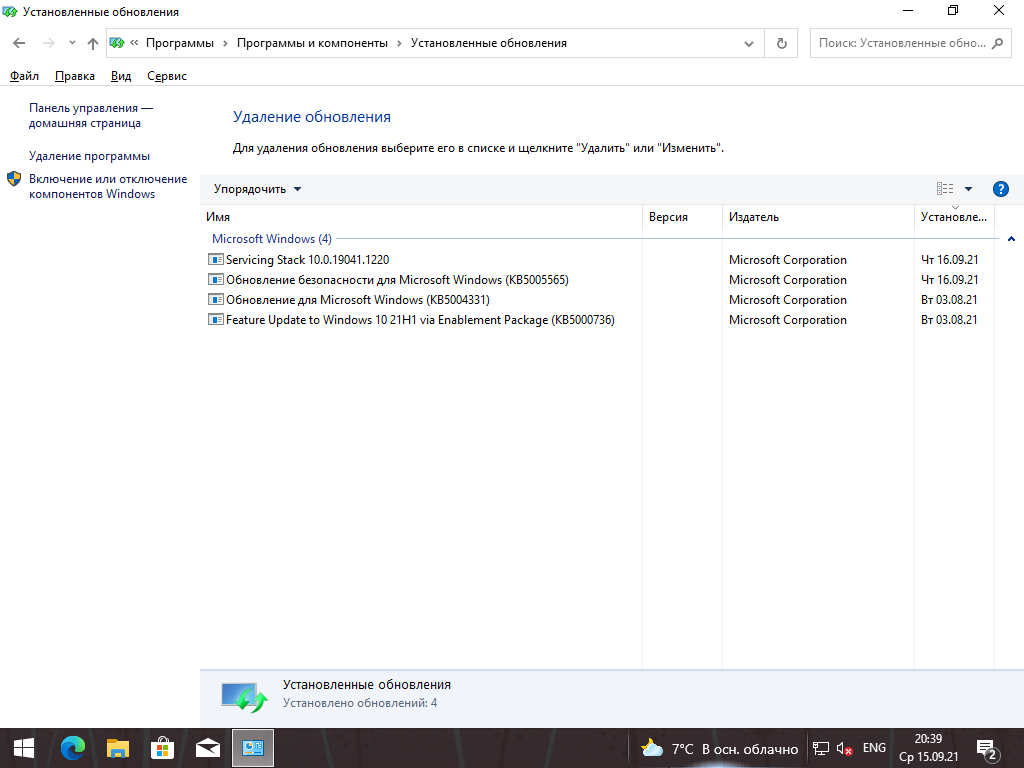Viewport: 1024px width, 768px height.
Task: Click the icon beside KB5000736 entry
Action: coord(216,320)
